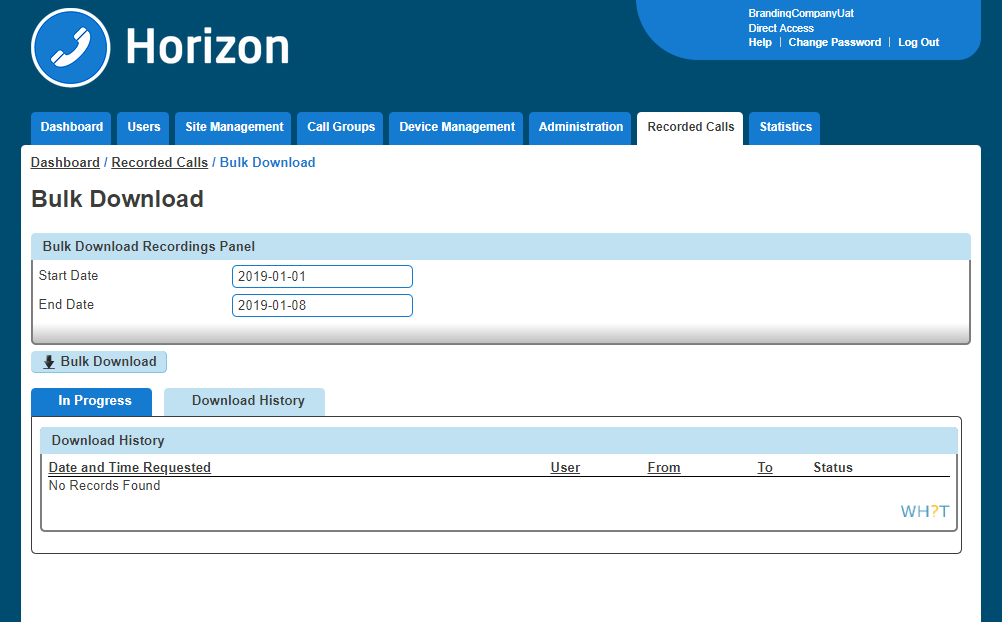1002x622 pixels.
Task: Sort table by From column
Action: (663, 467)
